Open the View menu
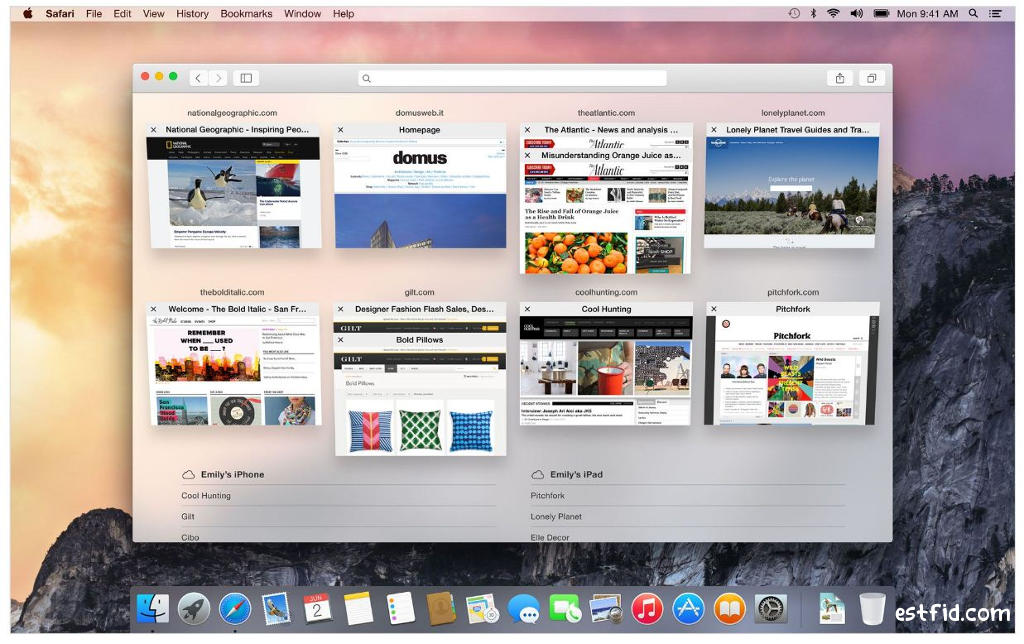 [x=153, y=13]
